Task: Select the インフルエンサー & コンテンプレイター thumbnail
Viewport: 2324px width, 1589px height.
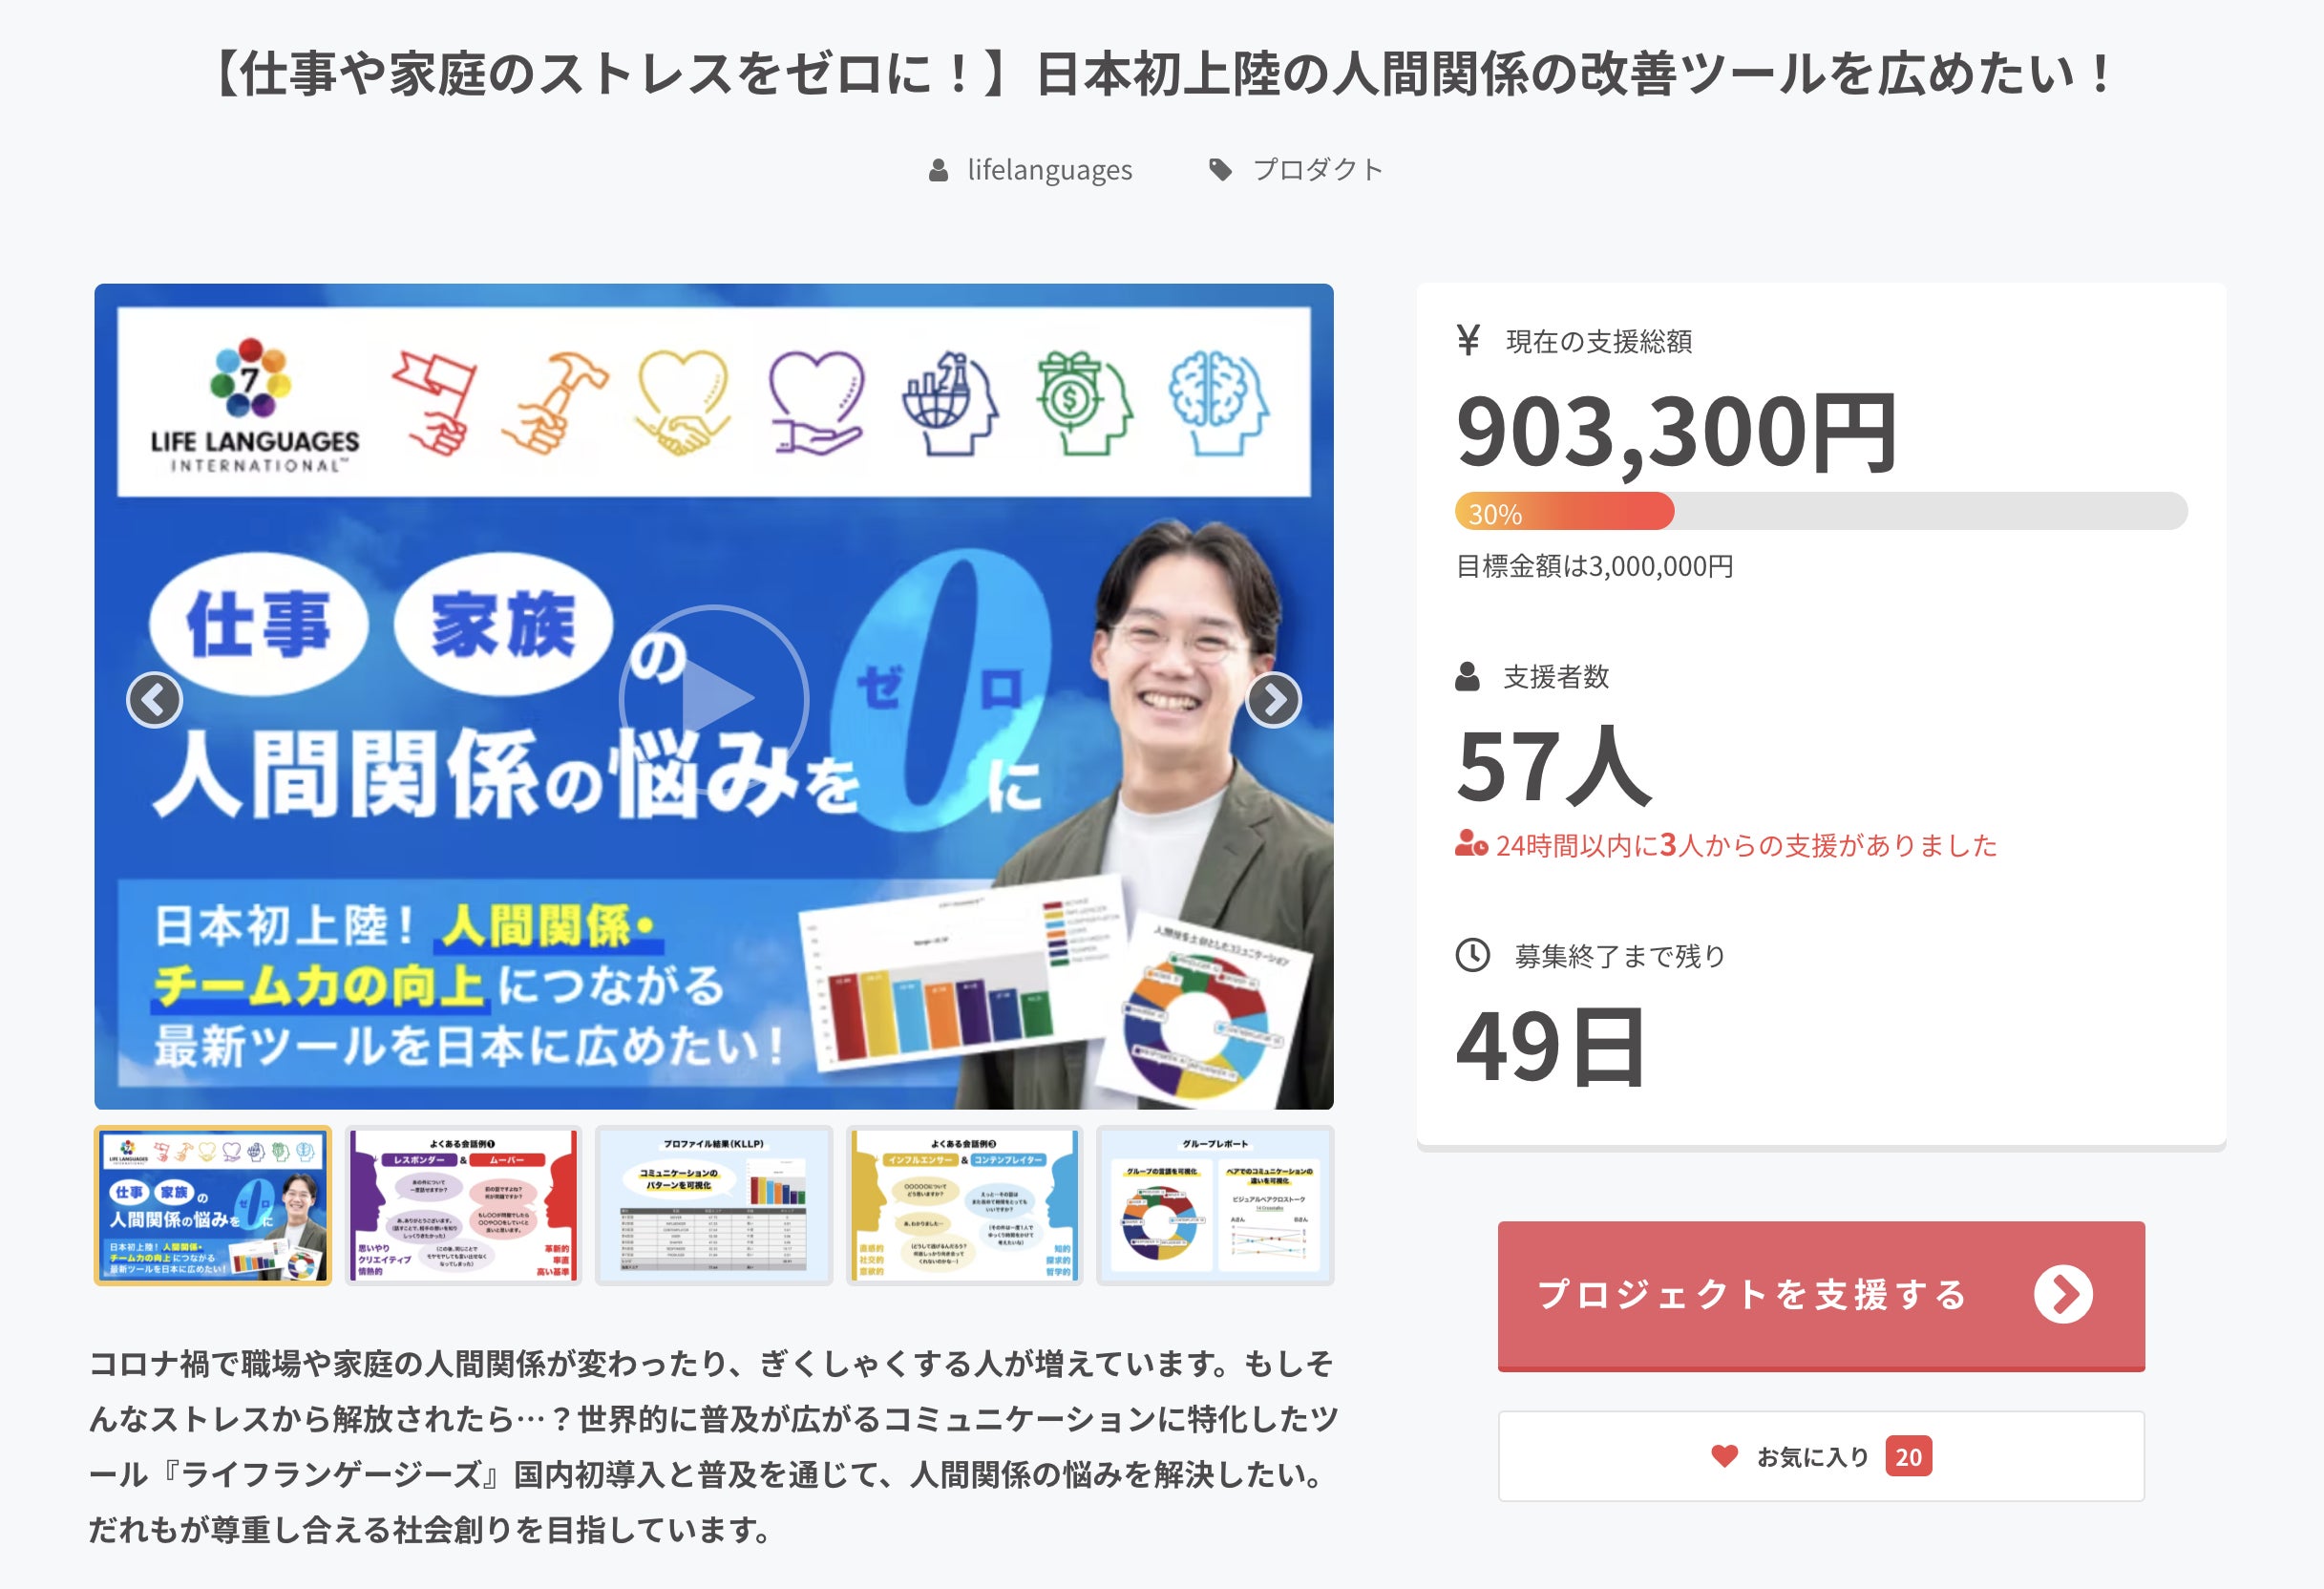Action: pos(965,1205)
